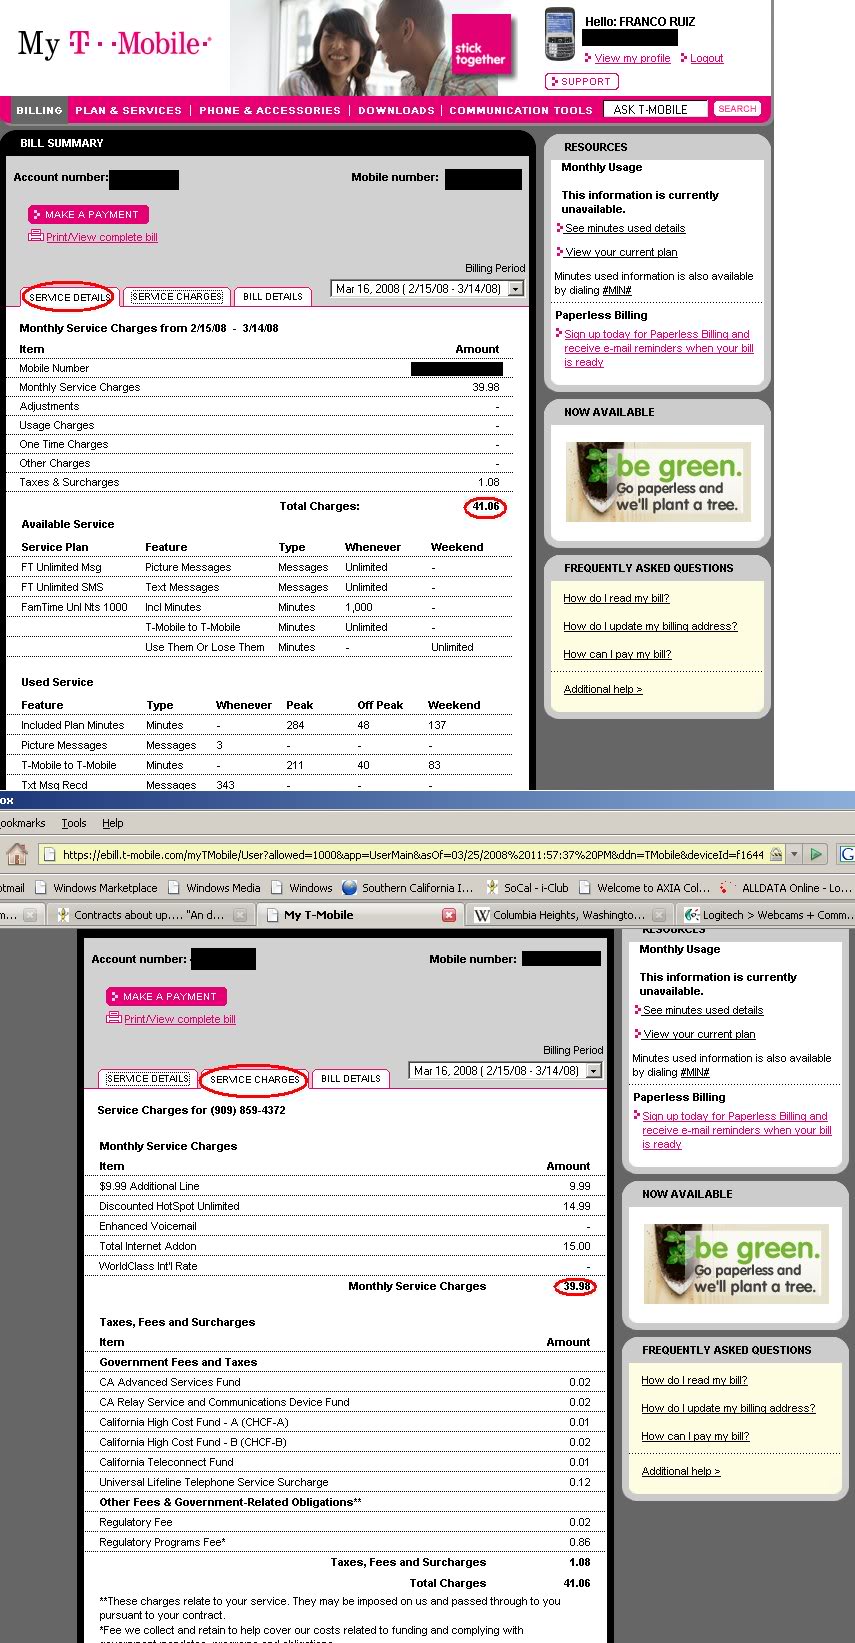855x1643 pixels.
Task: Close the My T-Mobile browser tab
Action: tap(449, 915)
